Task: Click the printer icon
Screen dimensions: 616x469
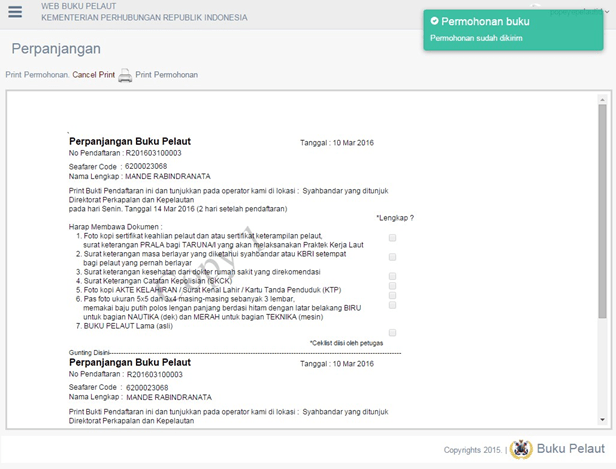Action: 125,75
